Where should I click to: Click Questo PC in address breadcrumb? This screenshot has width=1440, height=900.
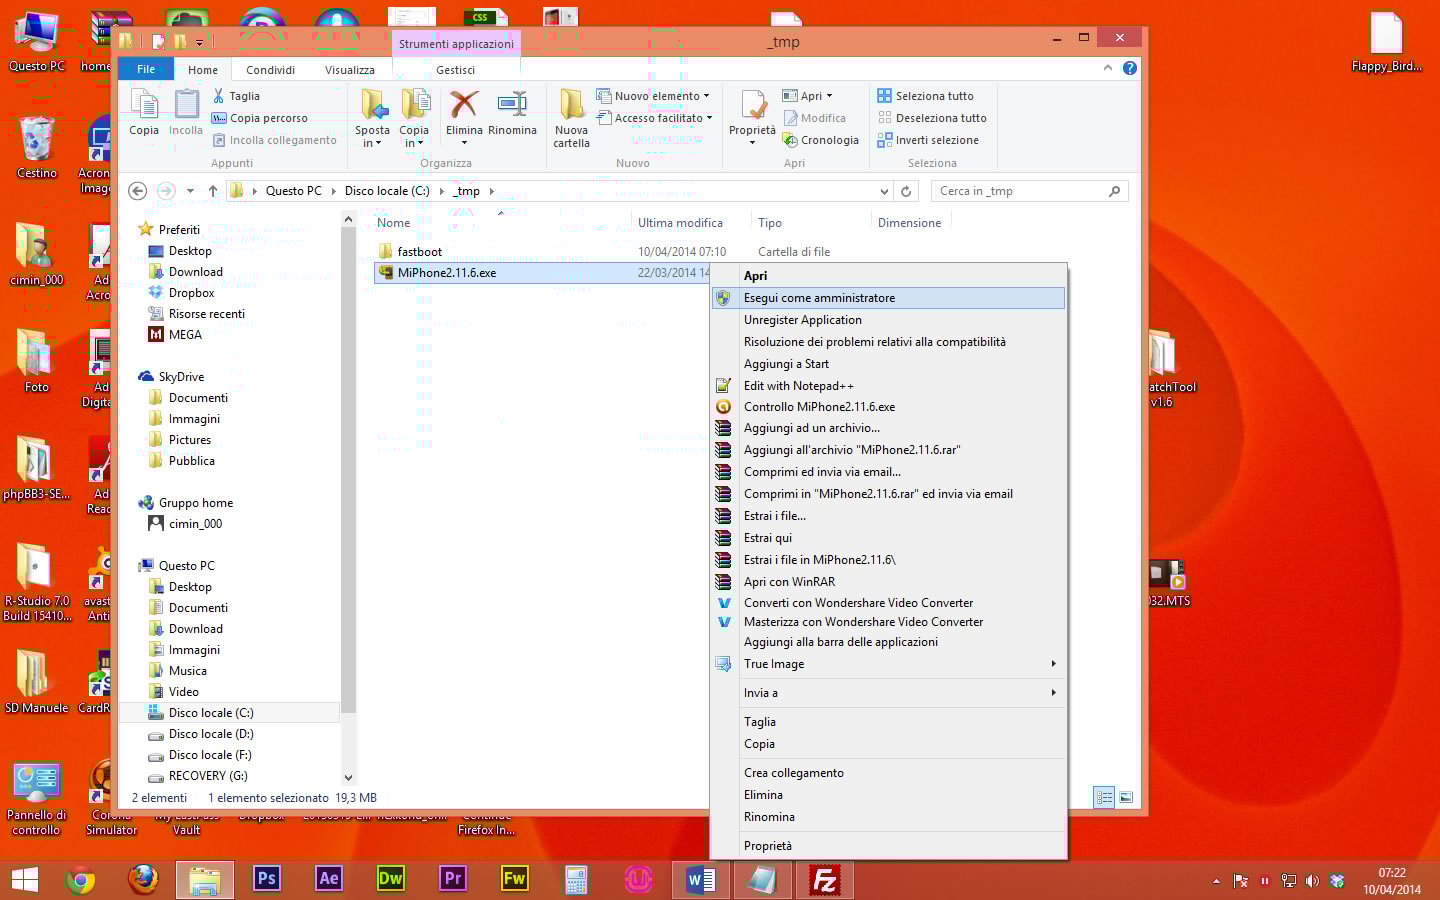click(x=293, y=191)
